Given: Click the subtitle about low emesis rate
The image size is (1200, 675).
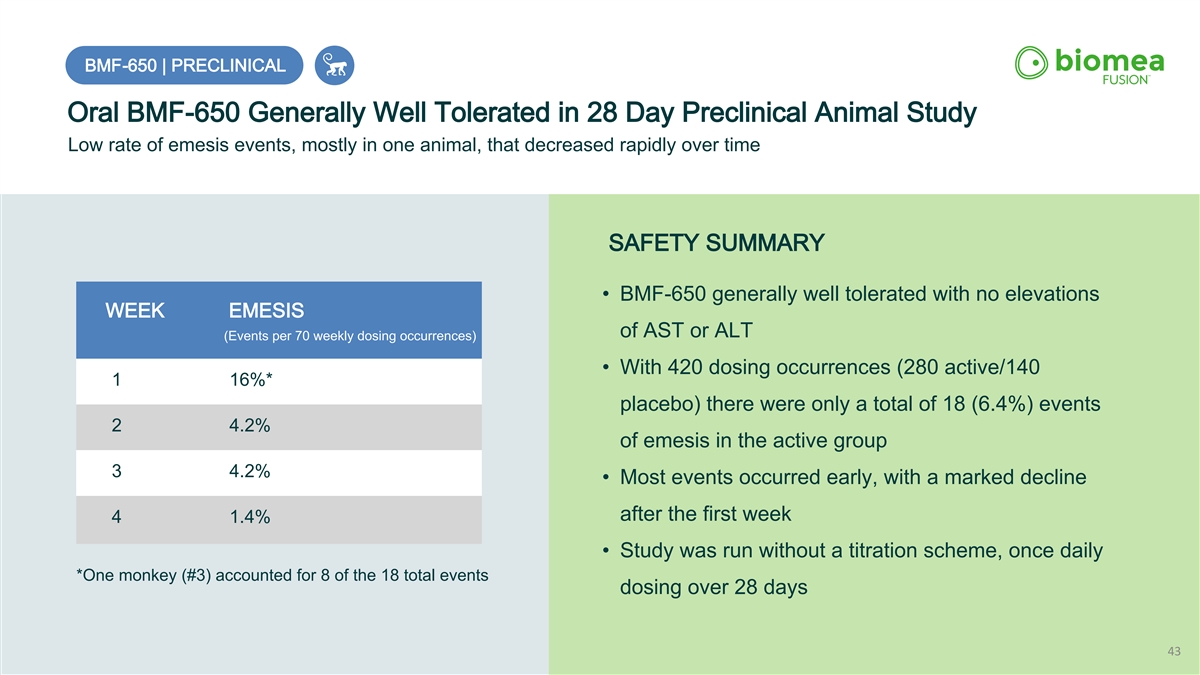Looking at the screenshot, I should 413,145.
